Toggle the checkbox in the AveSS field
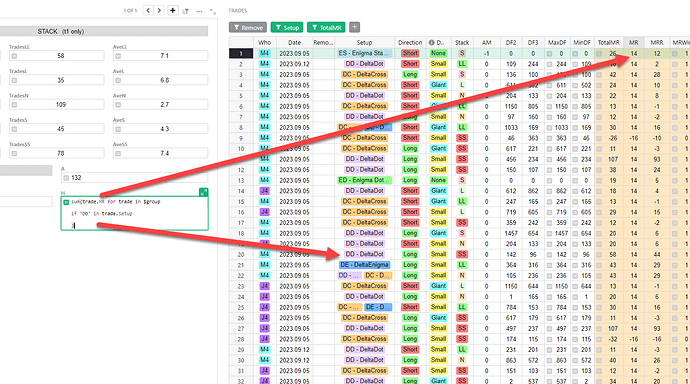The width and height of the screenshot is (690, 384). point(118,154)
